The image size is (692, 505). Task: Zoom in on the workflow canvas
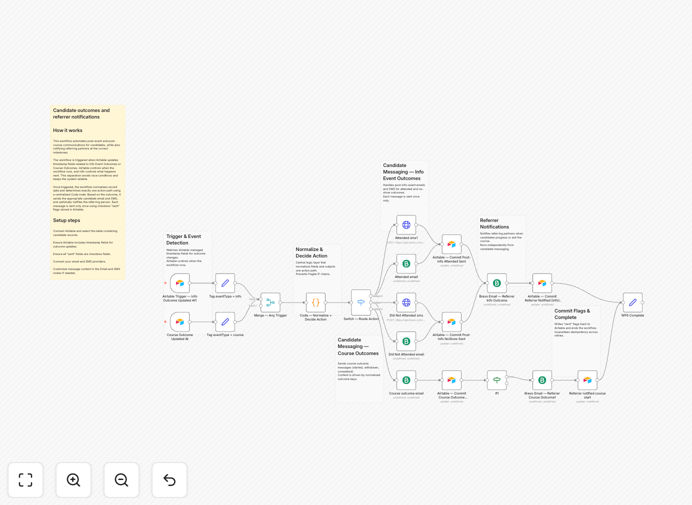(73, 480)
